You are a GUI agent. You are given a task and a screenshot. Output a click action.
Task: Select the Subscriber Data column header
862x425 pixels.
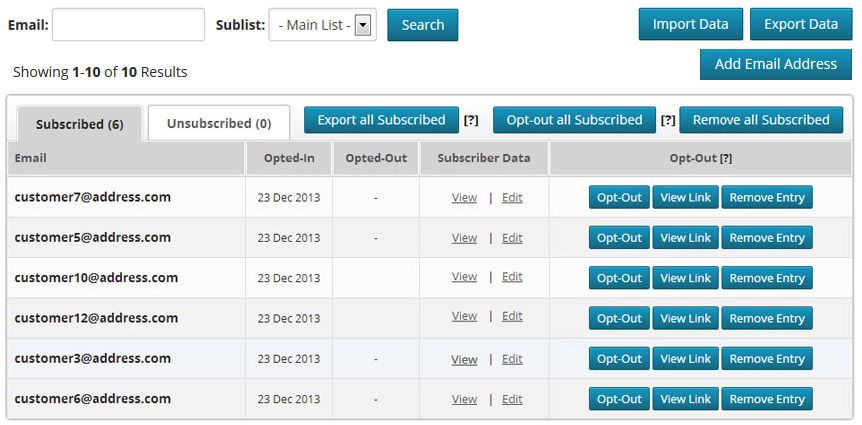(x=484, y=158)
